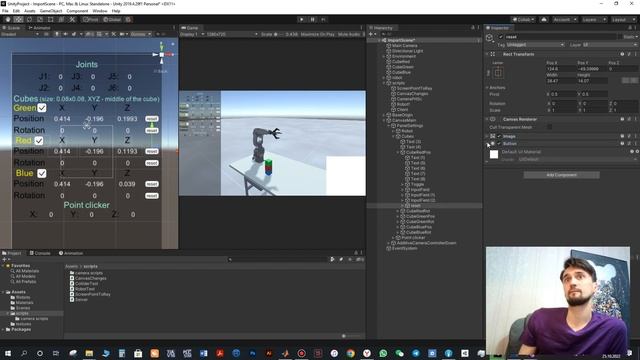Open the custom editor tools icon
The height and width of the screenshot is (360, 640).
tap(72, 19)
